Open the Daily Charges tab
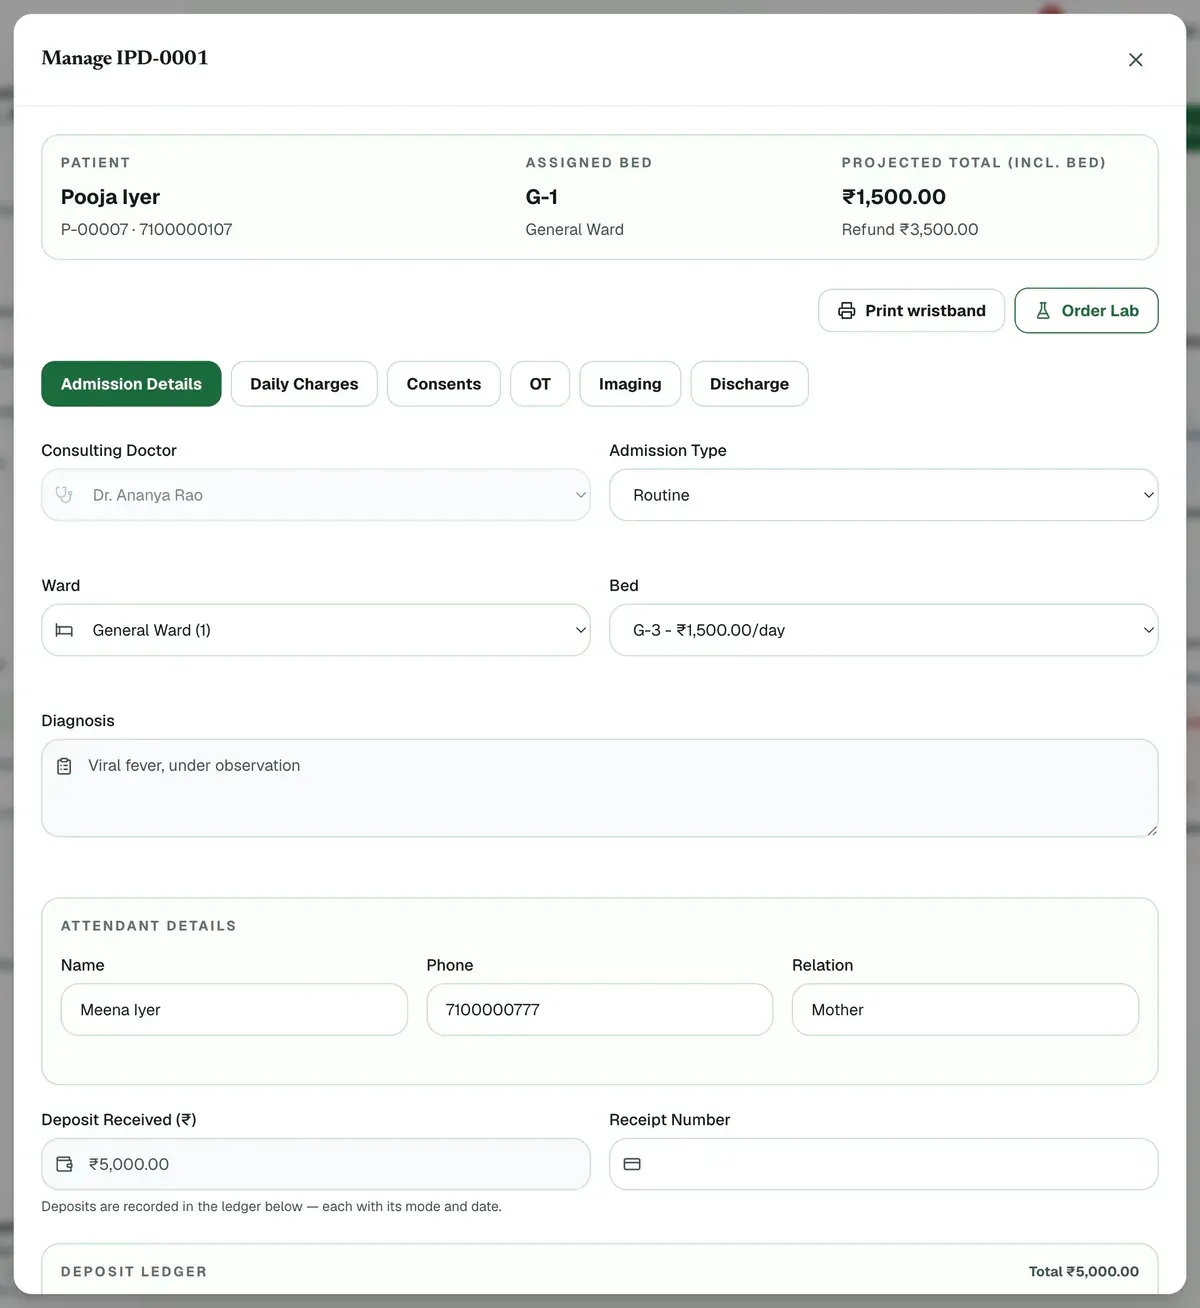This screenshot has width=1200, height=1308. (304, 384)
